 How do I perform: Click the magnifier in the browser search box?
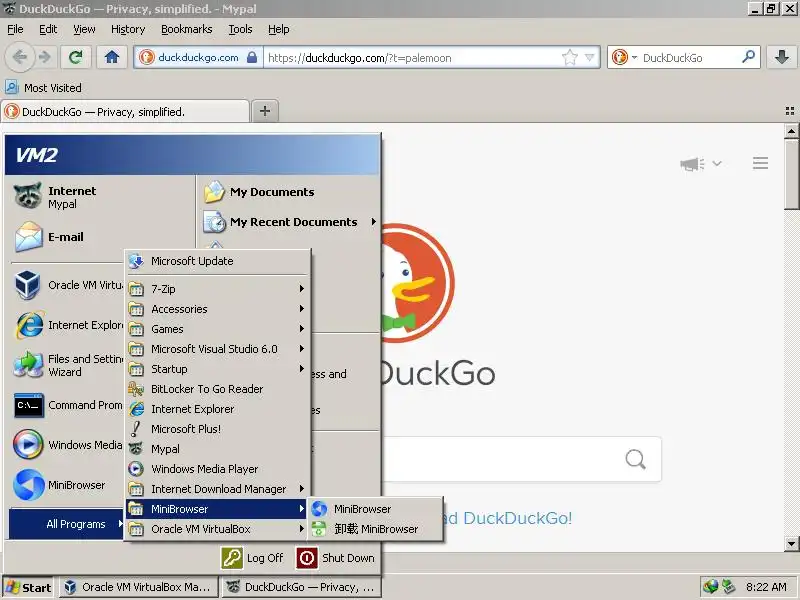coord(748,57)
